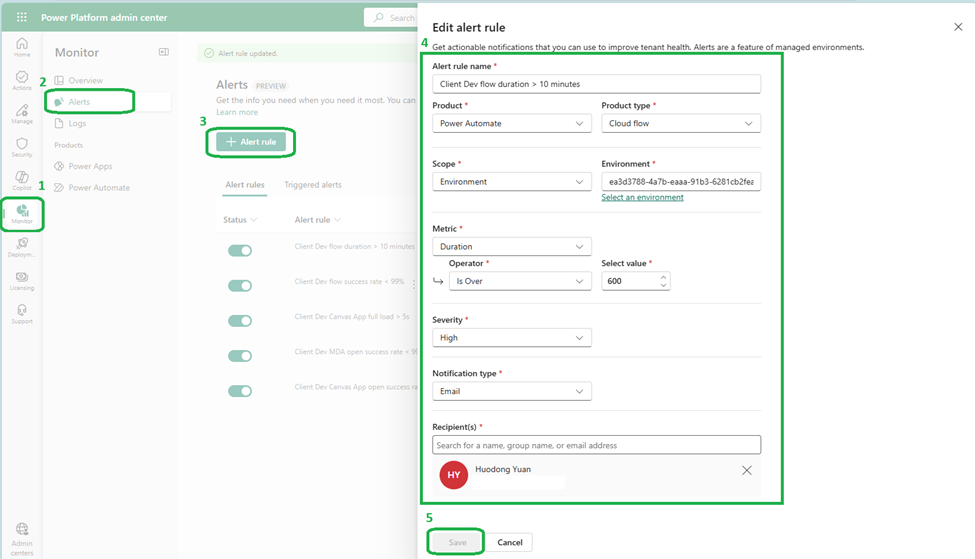Click the Alert rule name field

tap(596, 84)
